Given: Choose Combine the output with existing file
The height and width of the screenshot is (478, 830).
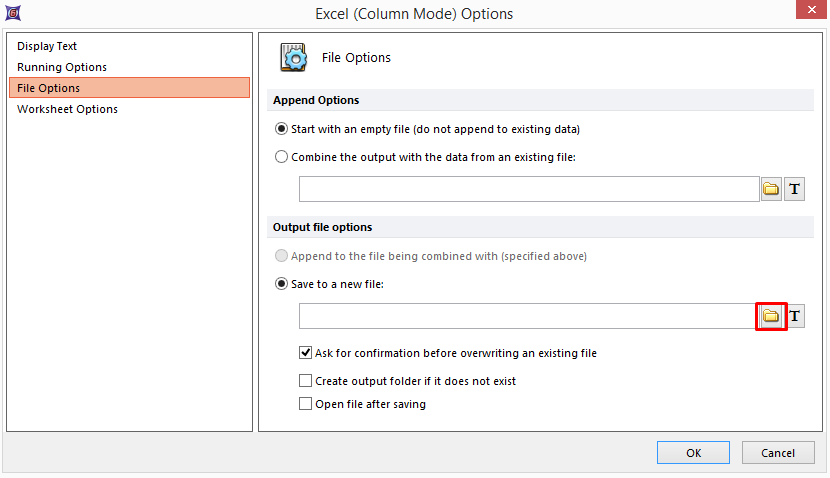Looking at the screenshot, I should (x=282, y=157).
